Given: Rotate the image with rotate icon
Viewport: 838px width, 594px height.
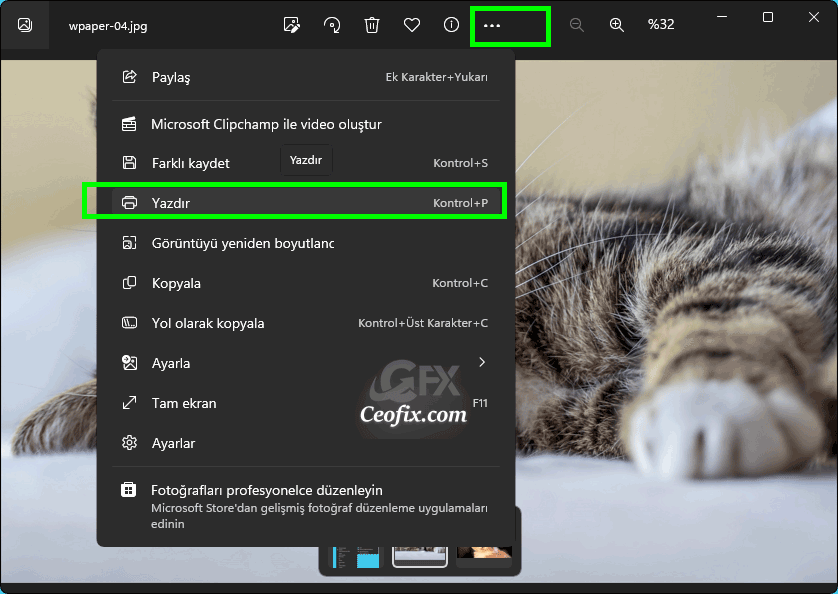Looking at the screenshot, I should coord(332,25).
